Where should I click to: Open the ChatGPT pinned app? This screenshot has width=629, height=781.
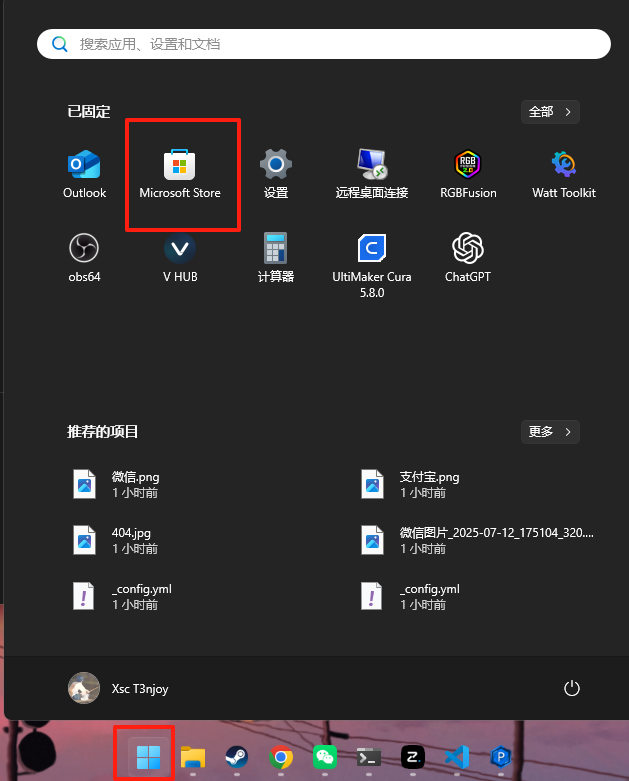tap(468, 256)
